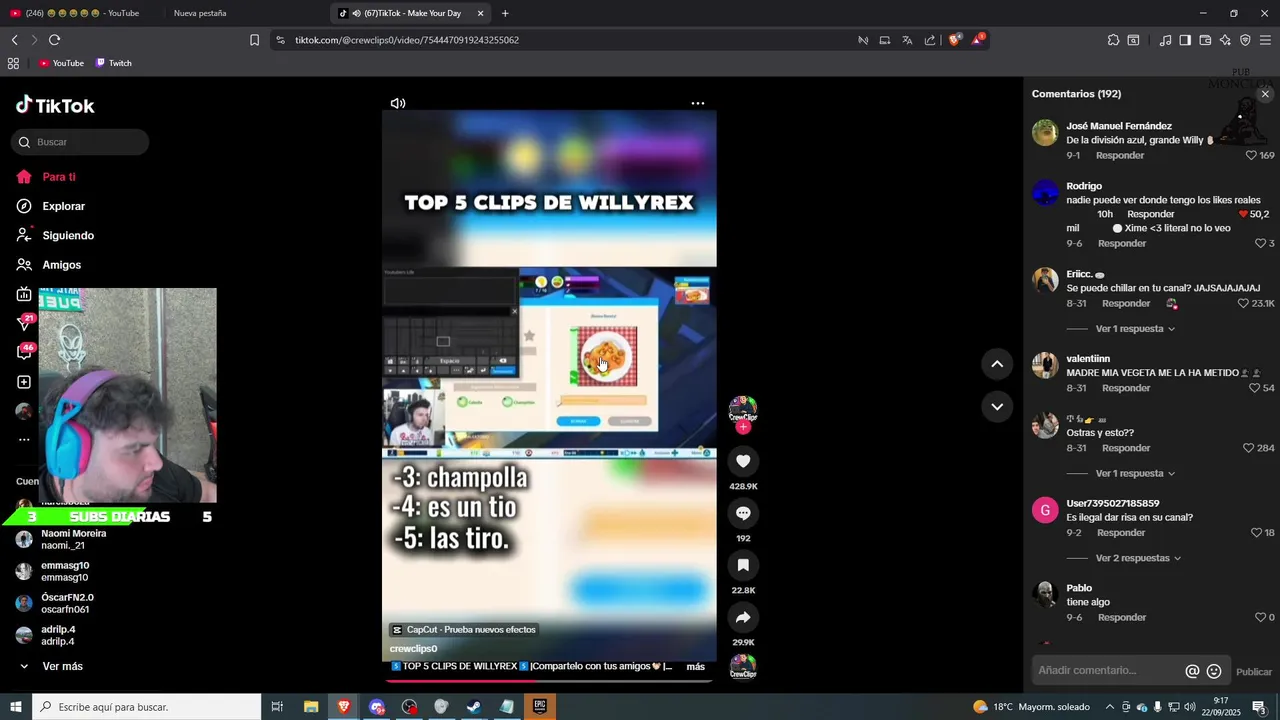
Task: Expand 'Ver 1 respuesta' under 'Ostras y esto??'
Action: point(1135,474)
